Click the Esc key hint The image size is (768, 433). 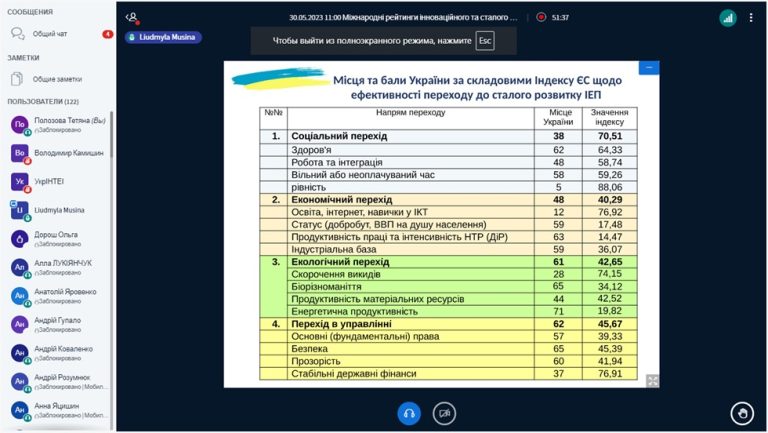(485, 41)
